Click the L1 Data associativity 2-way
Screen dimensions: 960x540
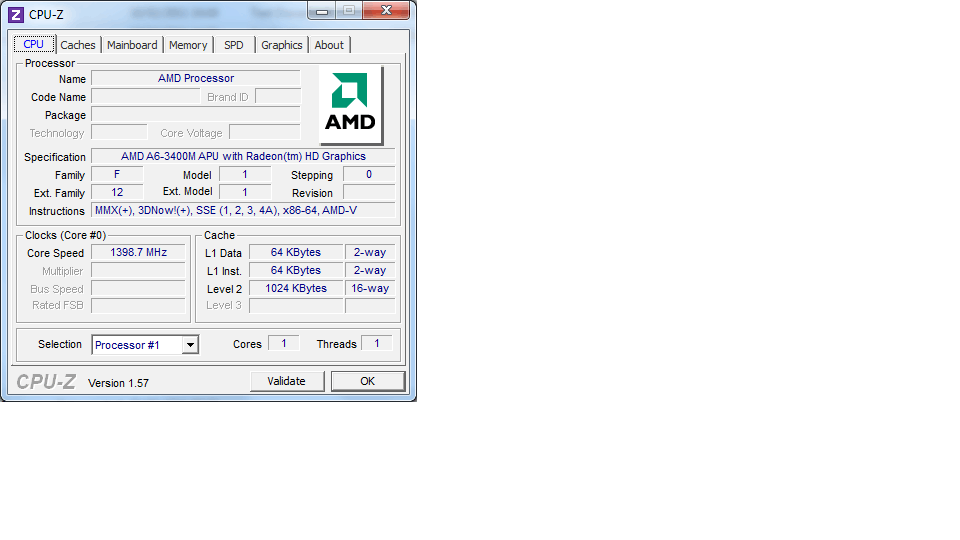[x=370, y=252]
